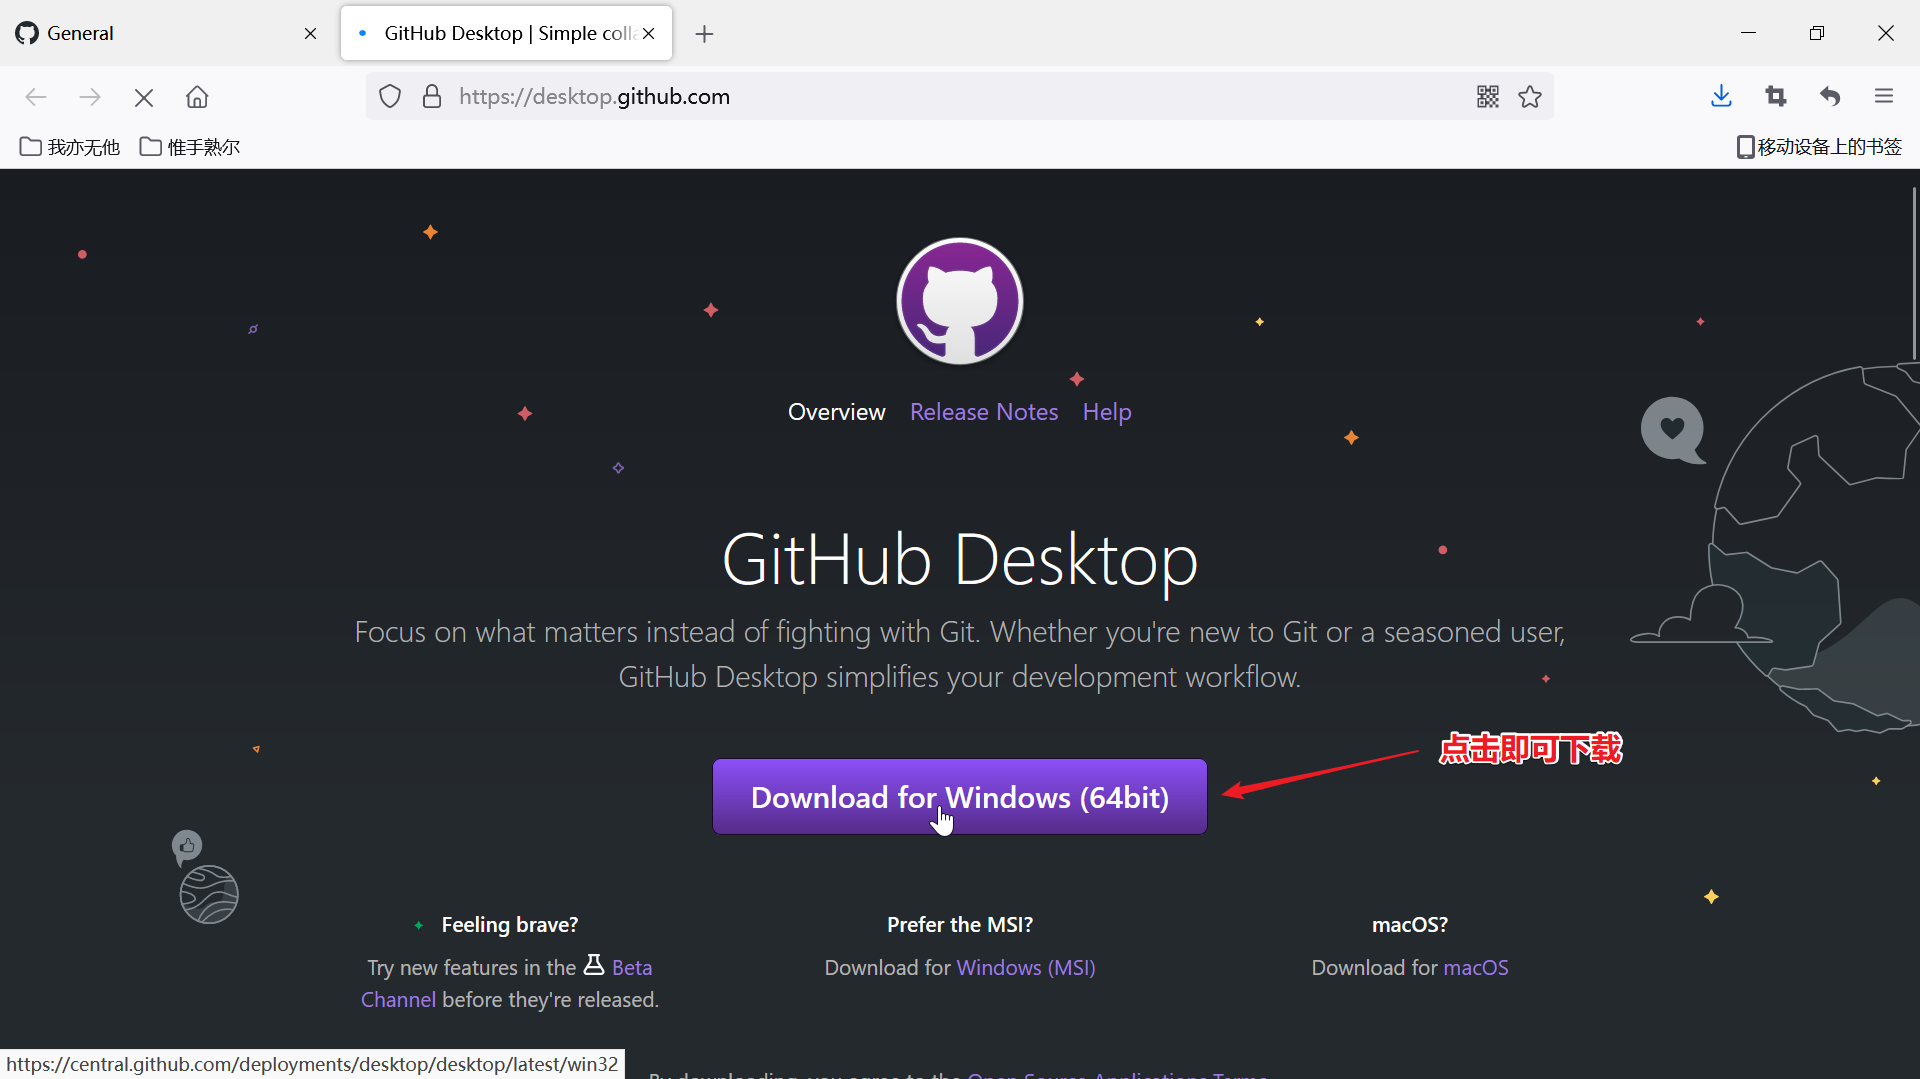This screenshot has width=1920, height=1079.
Task: Click Download for Windows (64bit) button
Action: coord(960,797)
